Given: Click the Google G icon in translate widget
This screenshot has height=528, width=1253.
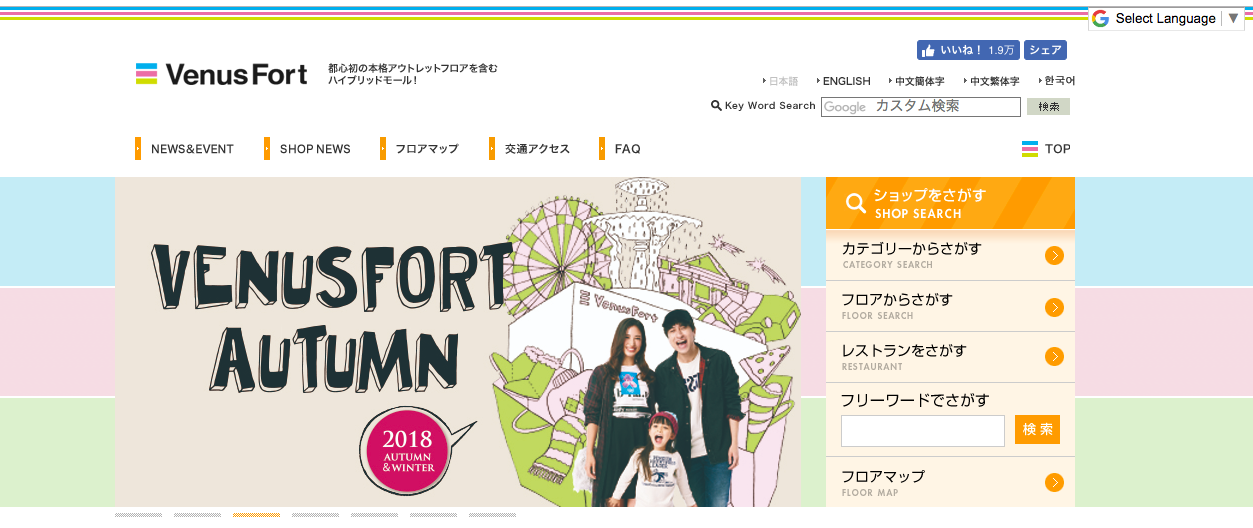Looking at the screenshot, I should click(x=1100, y=18).
